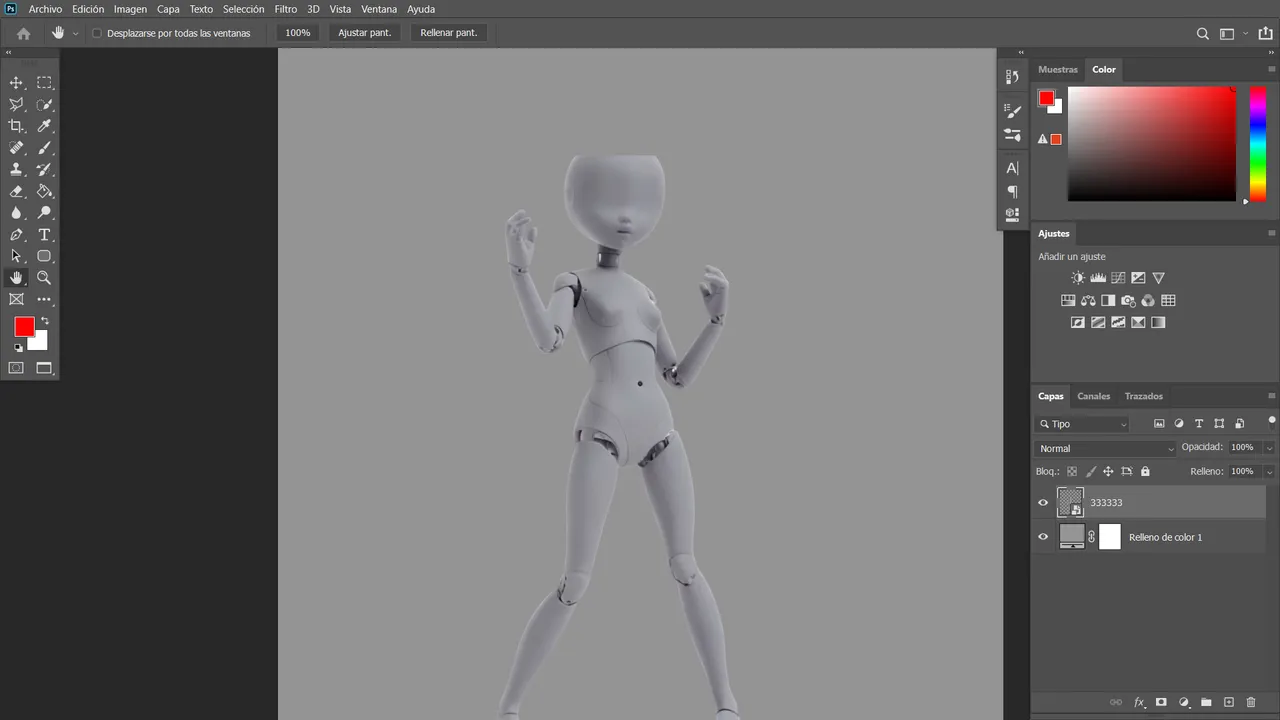Select the Frame tool

(x=16, y=299)
